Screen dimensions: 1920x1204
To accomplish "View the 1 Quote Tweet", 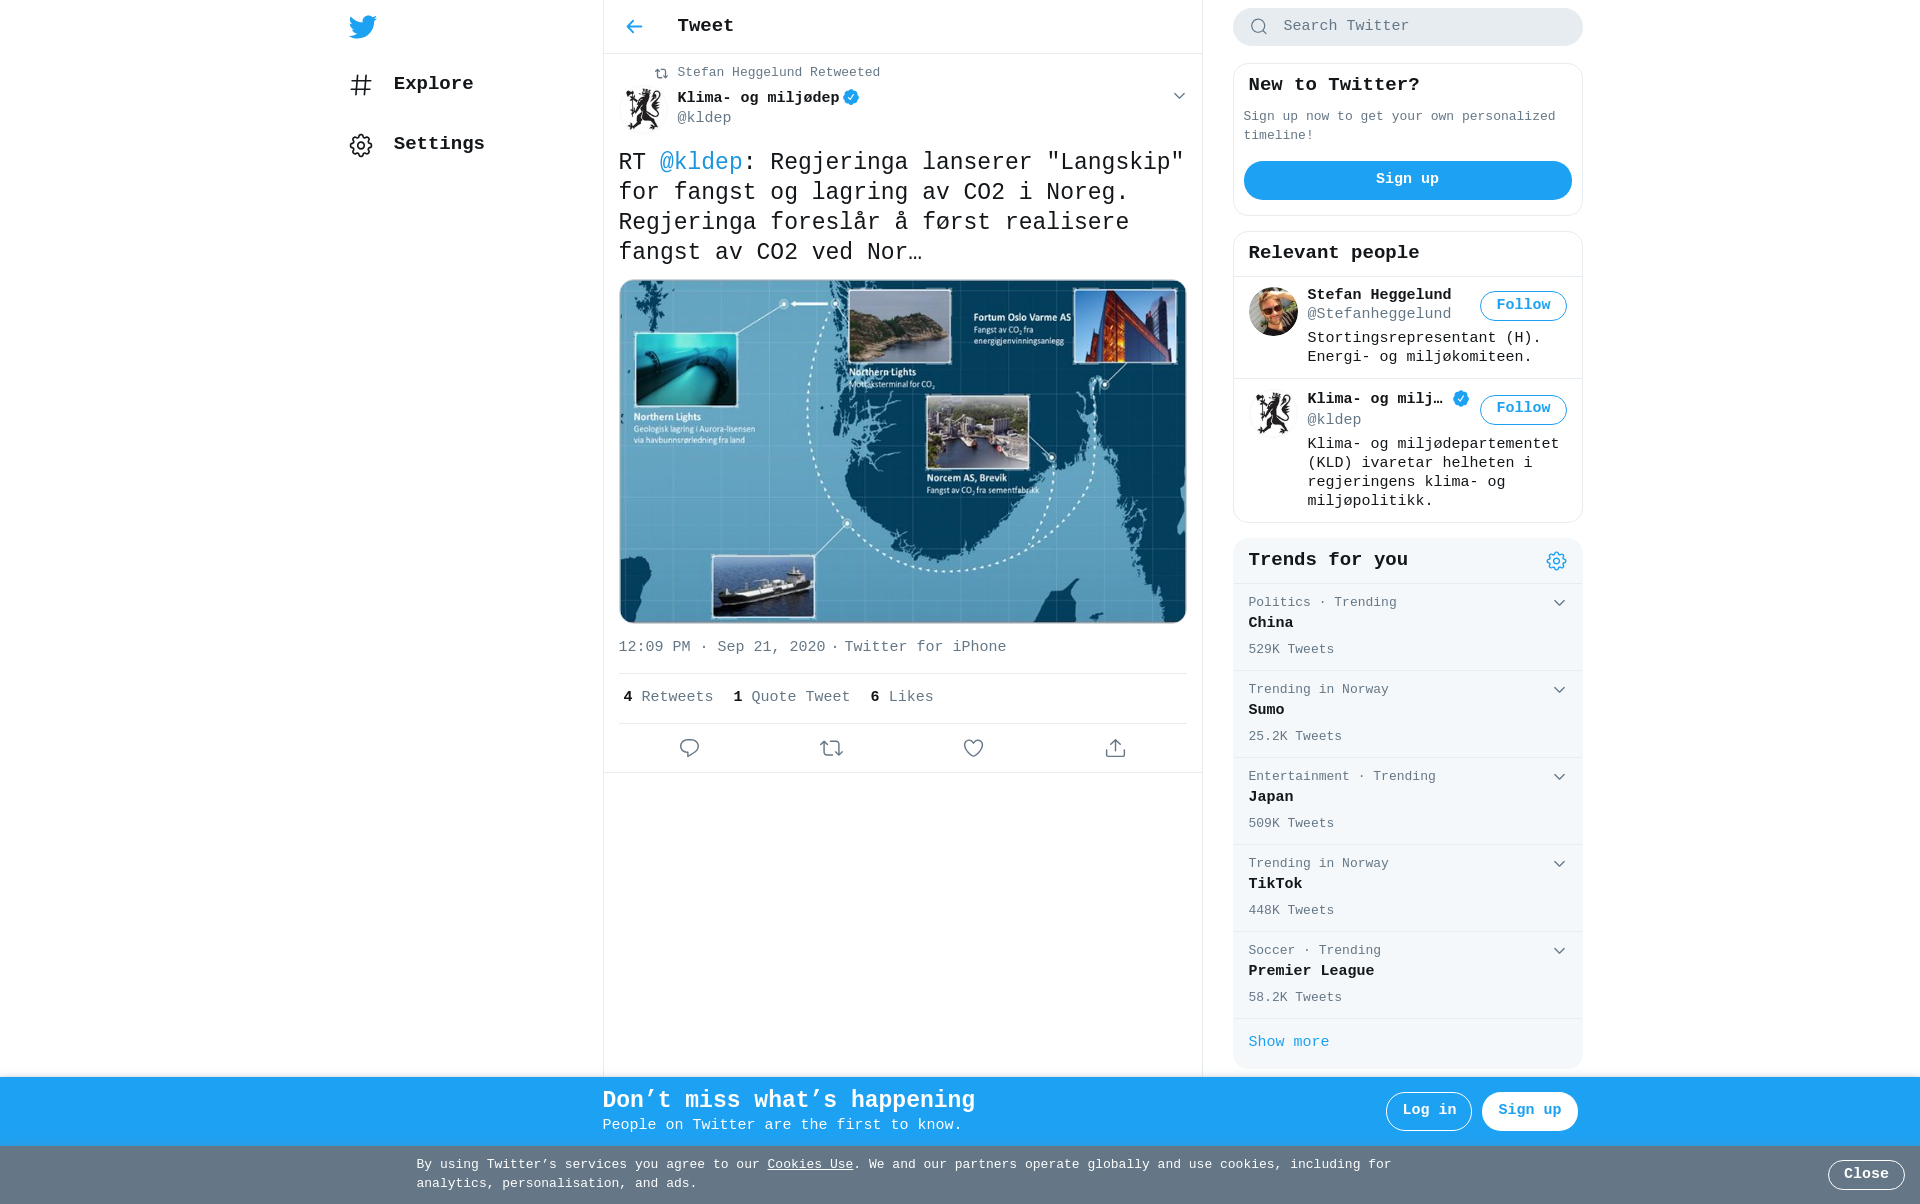I will pyautogui.click(x=791, y=697).
